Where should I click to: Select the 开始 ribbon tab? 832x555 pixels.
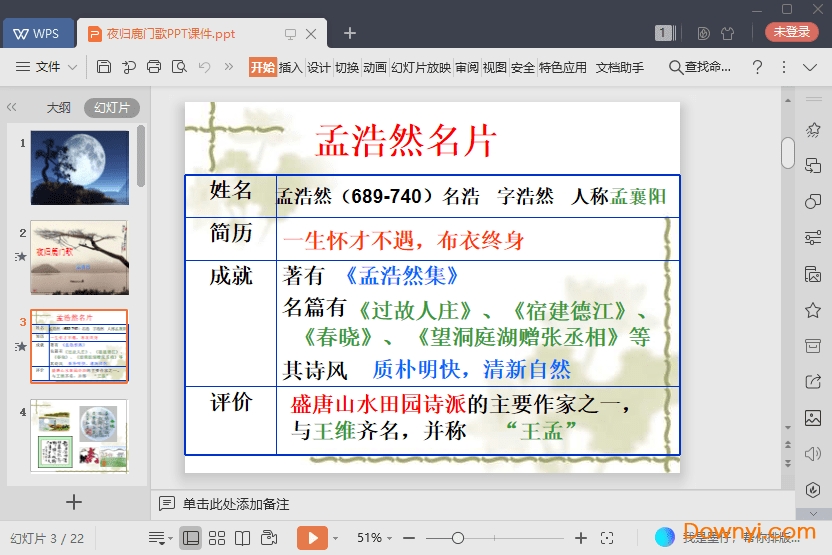[x=263, y=67]
